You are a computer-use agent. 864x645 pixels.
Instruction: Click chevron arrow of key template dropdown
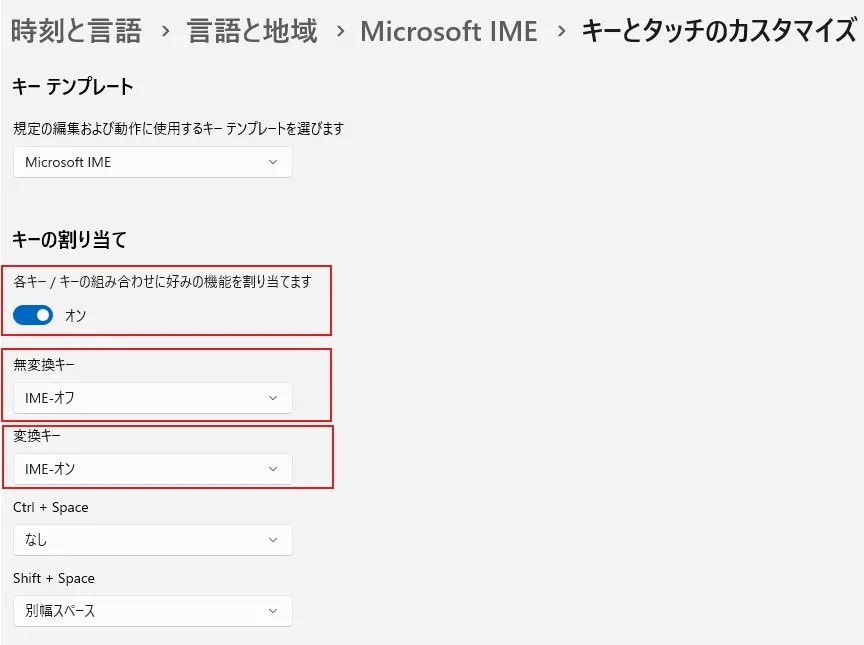point(273,162)
